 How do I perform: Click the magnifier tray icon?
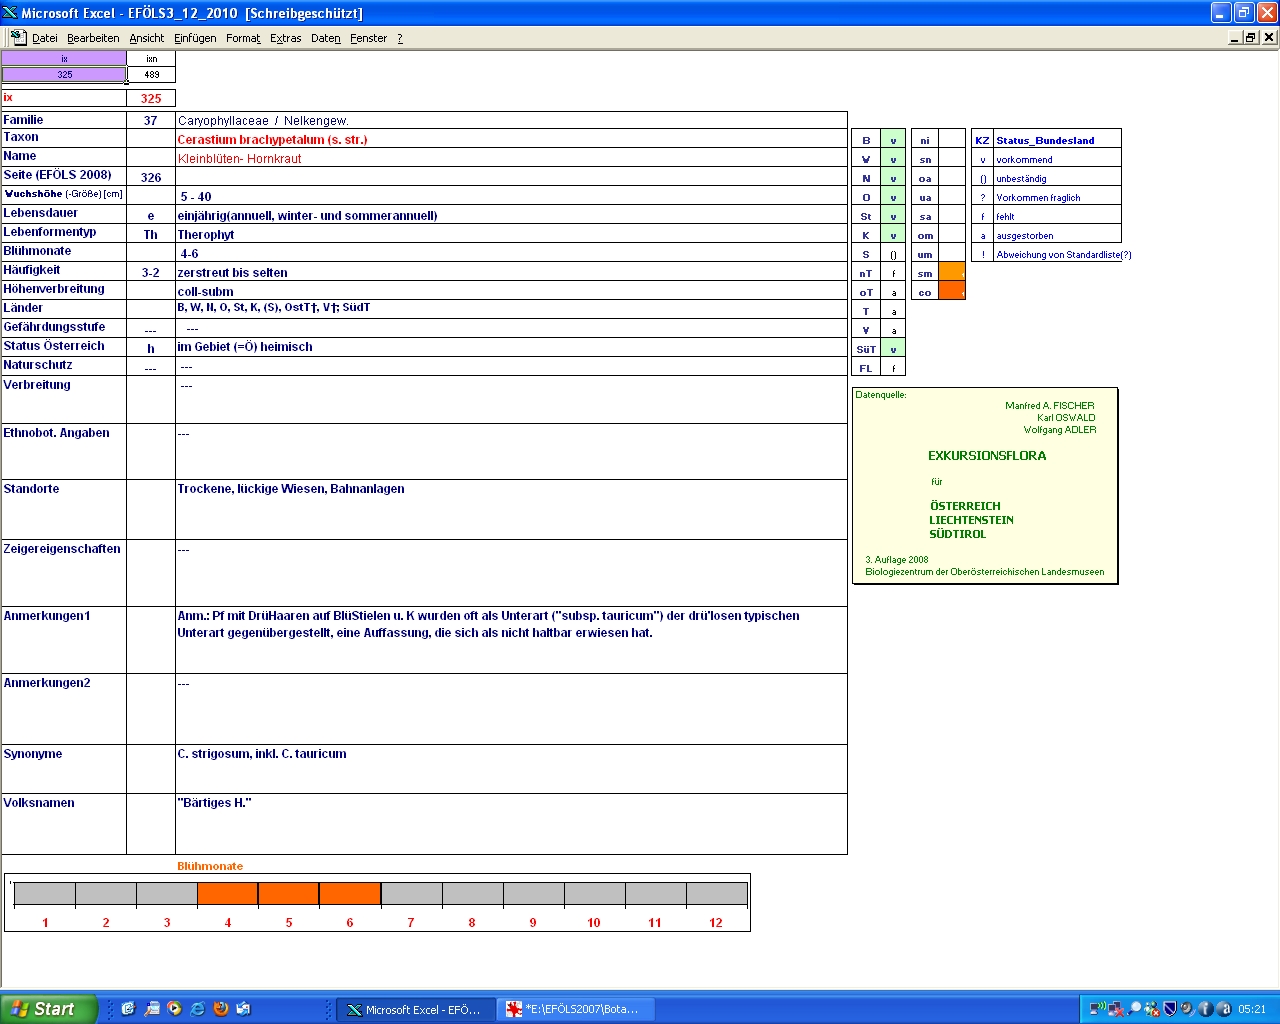(1134, 1009)
